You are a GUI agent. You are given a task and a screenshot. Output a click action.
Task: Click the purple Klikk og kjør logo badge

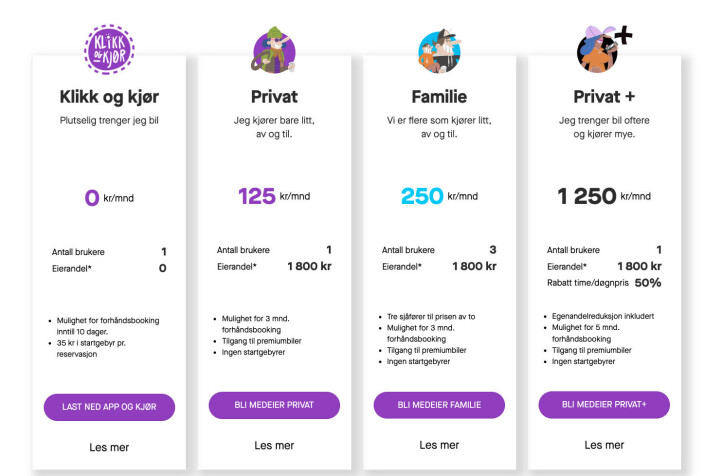[x=109, y=49]
